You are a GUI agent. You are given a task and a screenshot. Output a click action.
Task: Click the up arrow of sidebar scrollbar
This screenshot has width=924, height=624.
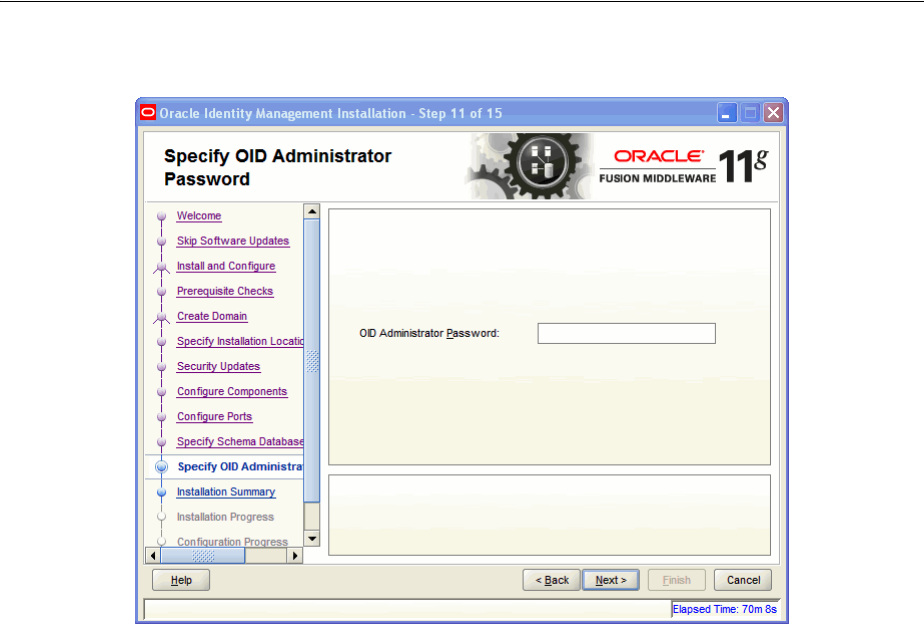[312, 211]
